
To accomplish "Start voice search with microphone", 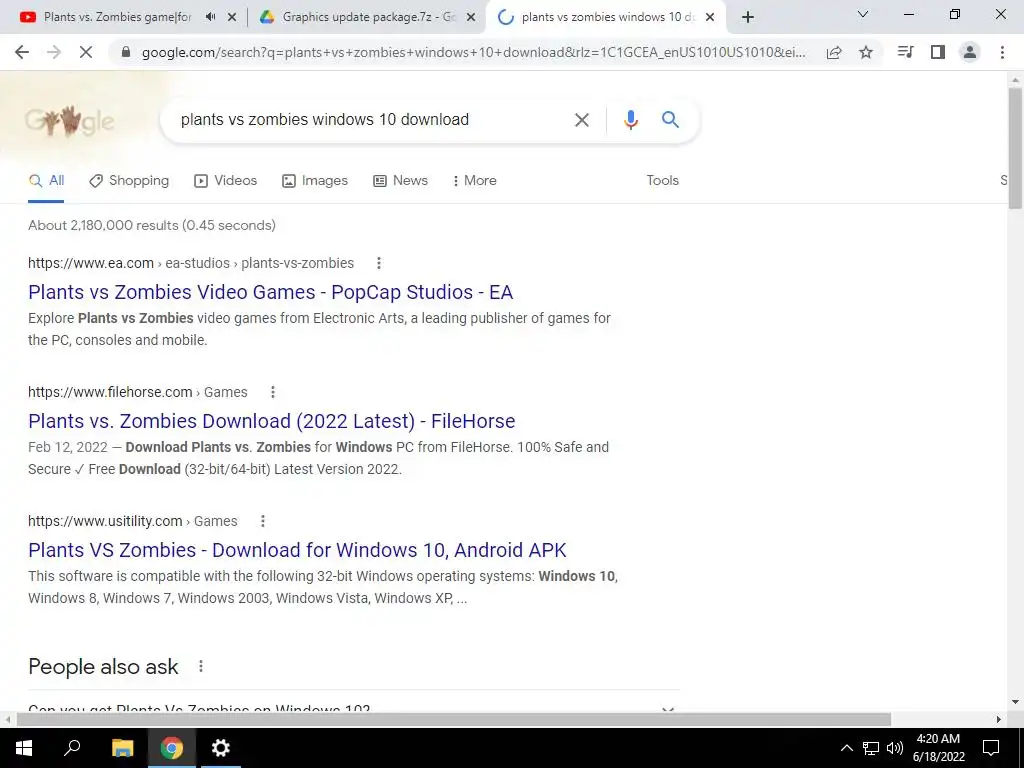I will click(630, 120).
